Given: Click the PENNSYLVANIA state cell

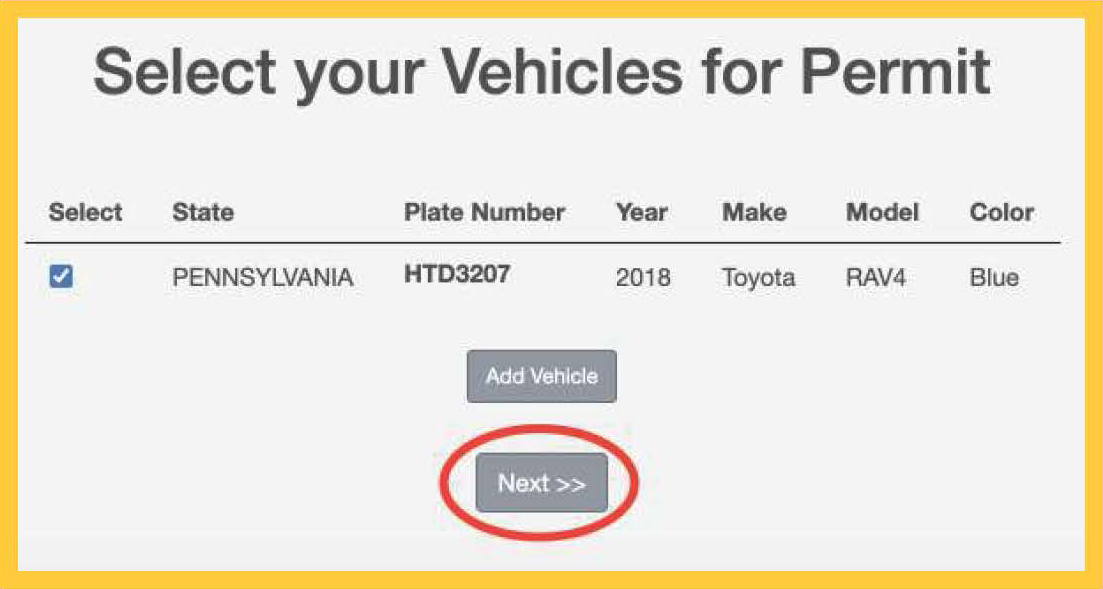Looking at the screenshot, I should [263, 278].
